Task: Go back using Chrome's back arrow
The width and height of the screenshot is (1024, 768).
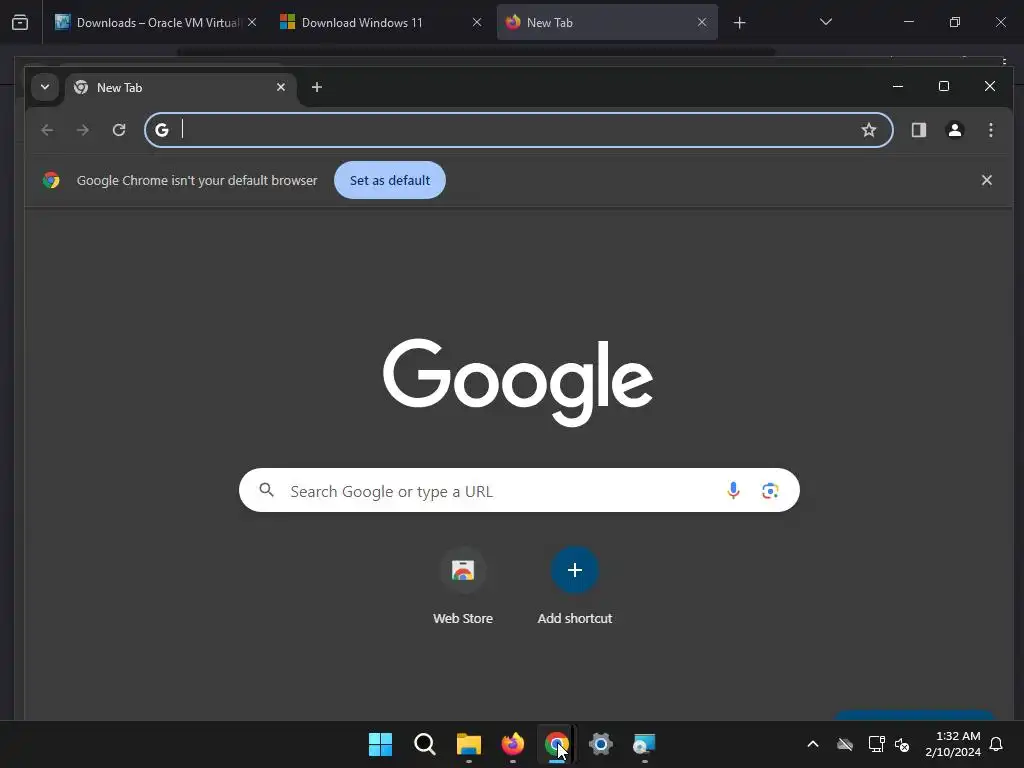Action: [47, 130]
